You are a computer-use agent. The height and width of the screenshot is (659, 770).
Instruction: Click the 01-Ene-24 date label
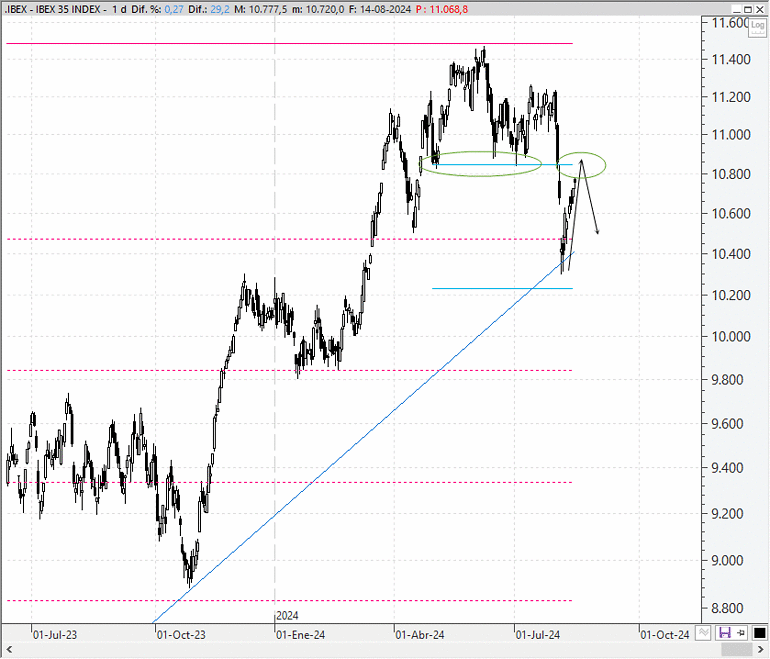pyautogui.click(x=301, y=635)
